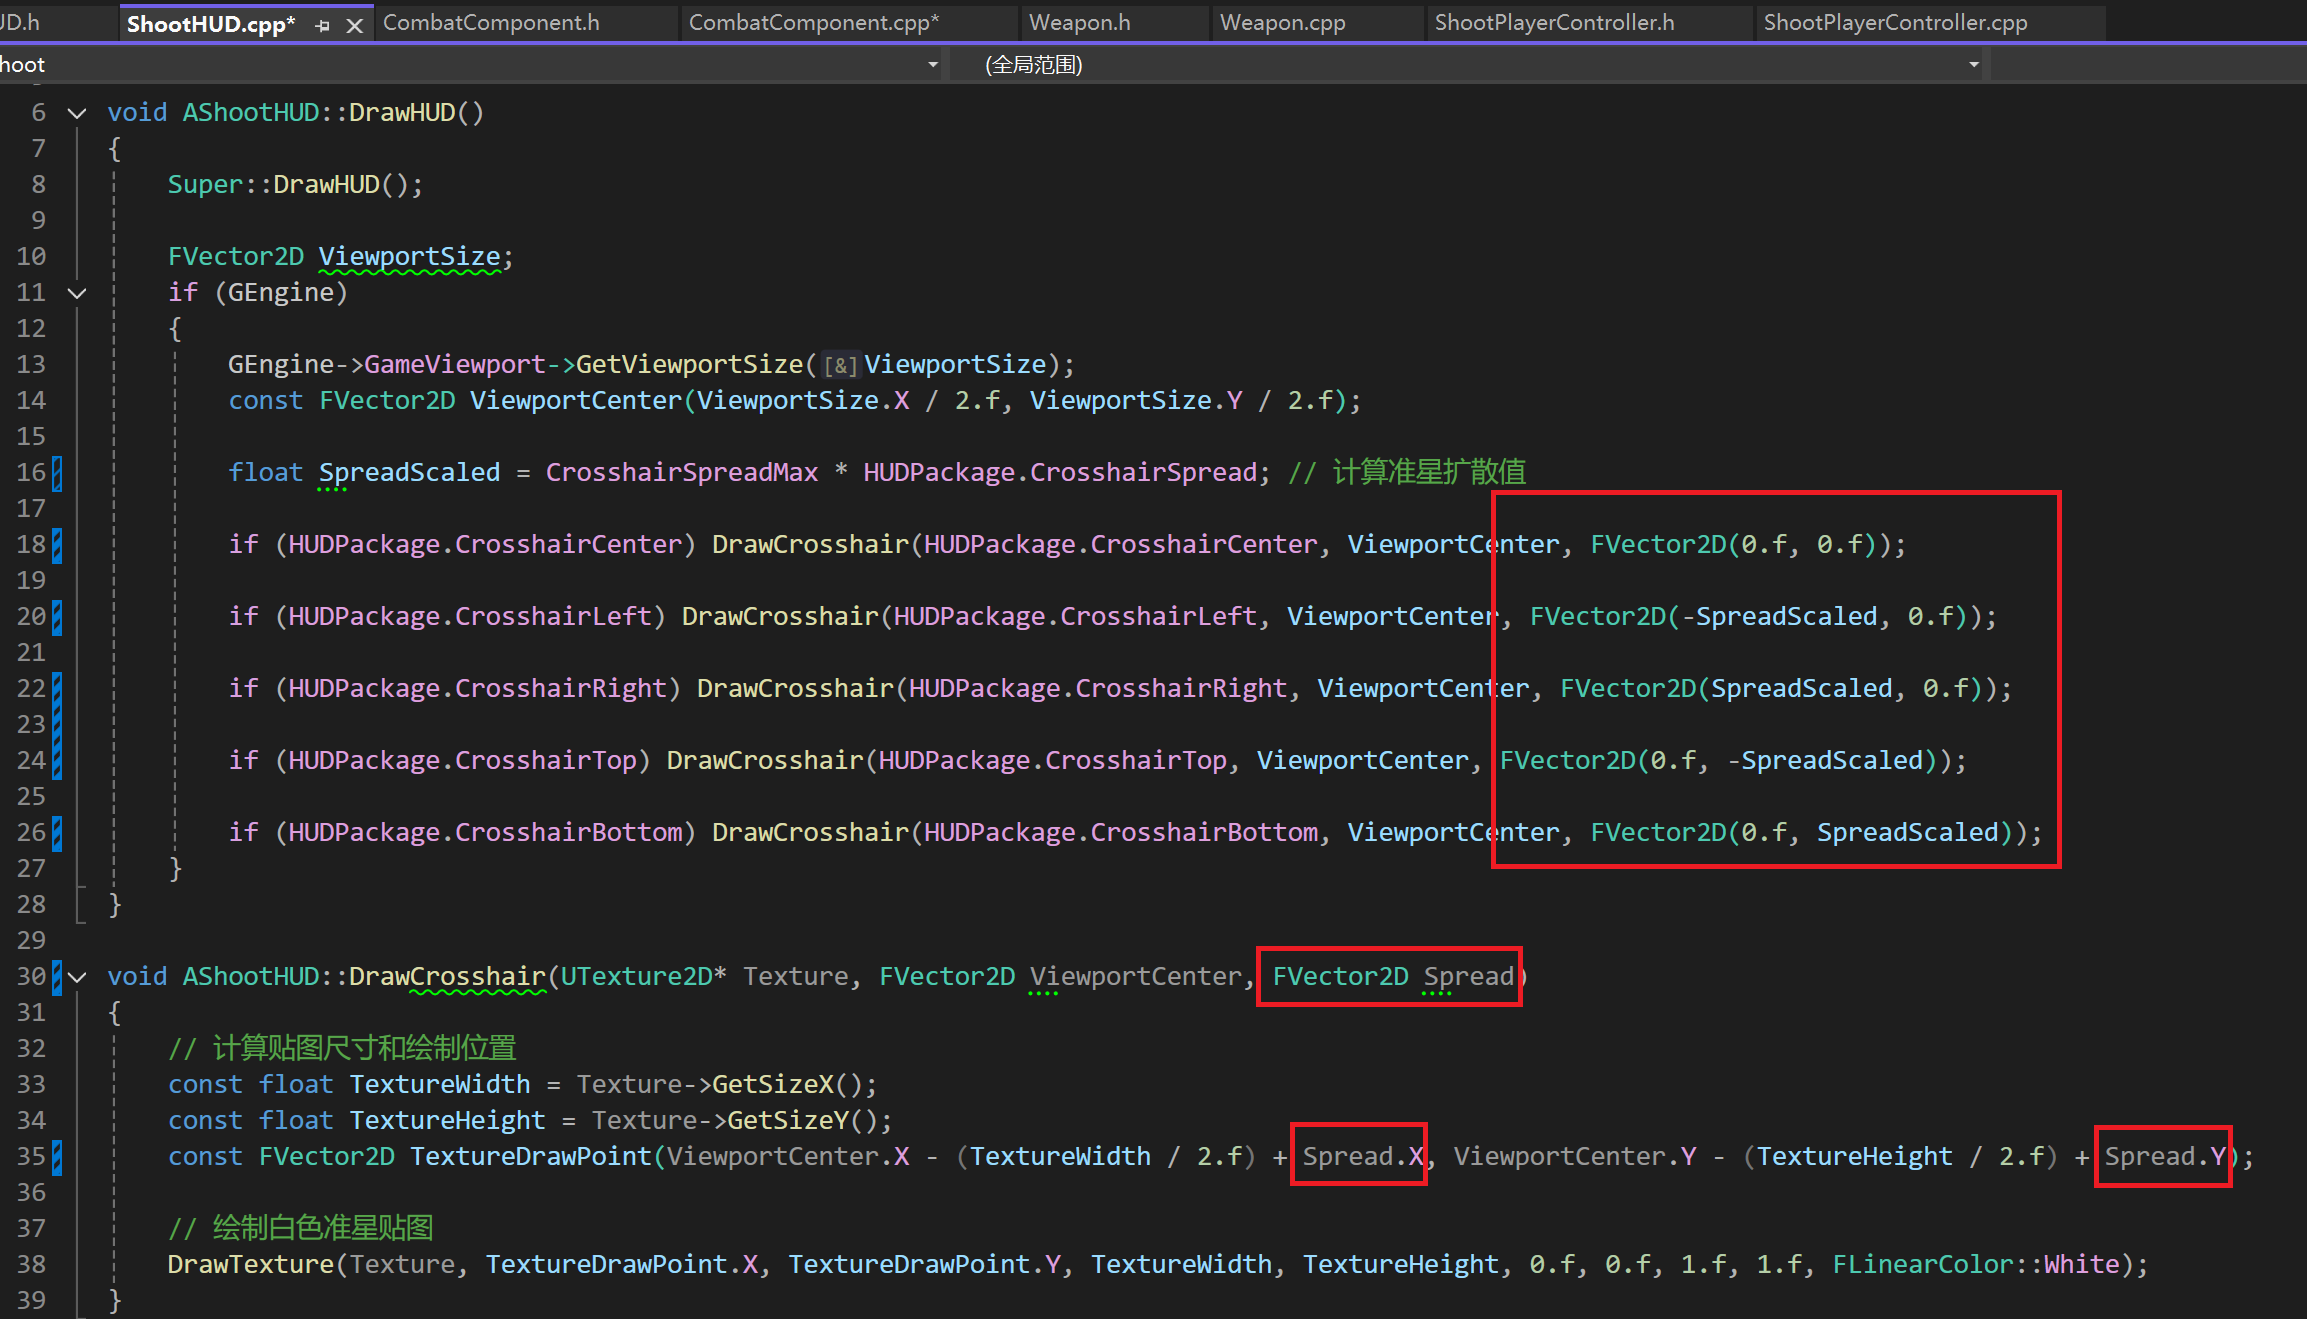Click the SpreadScaled variable declaration on line 16
This screenshot has height=1319, width=2307.
409,473
